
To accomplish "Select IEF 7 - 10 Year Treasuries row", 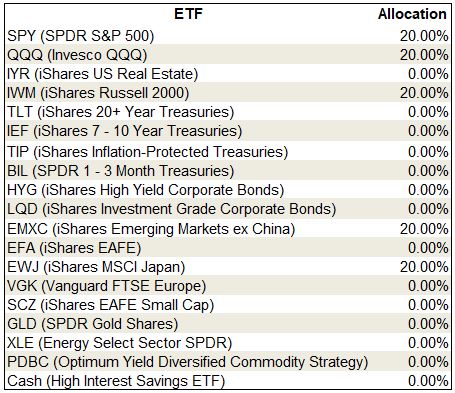I will point(228,131).
